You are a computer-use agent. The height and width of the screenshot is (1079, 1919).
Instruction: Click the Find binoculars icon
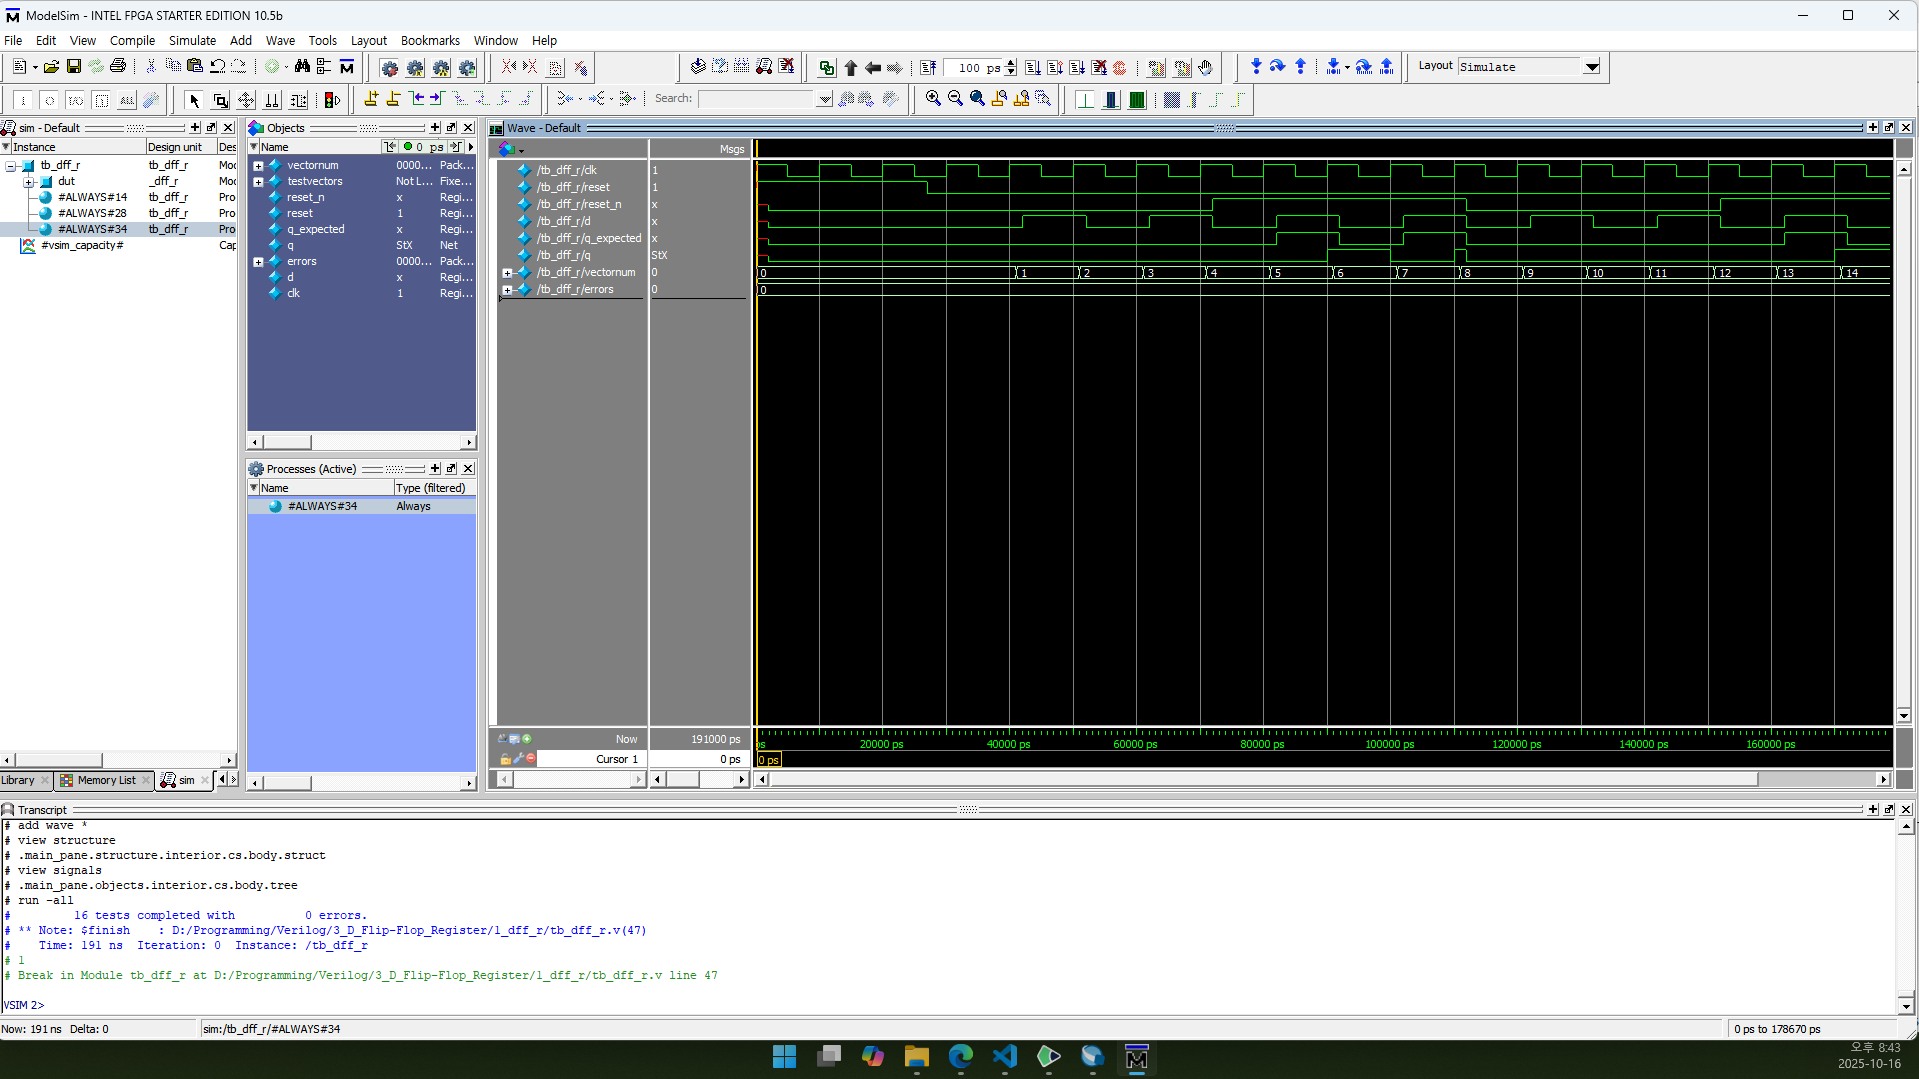pyautogui.click(x=302, y=67)
